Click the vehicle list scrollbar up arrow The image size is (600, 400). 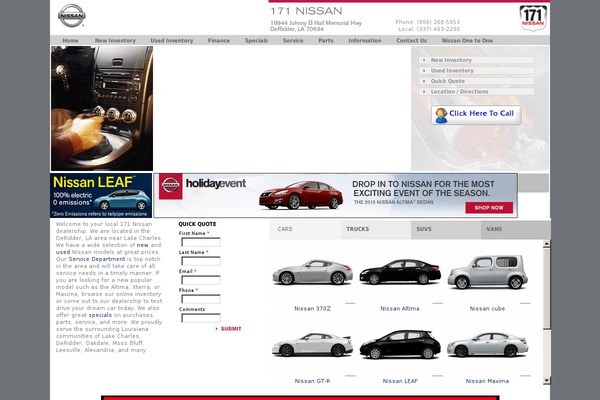[546, 243]
